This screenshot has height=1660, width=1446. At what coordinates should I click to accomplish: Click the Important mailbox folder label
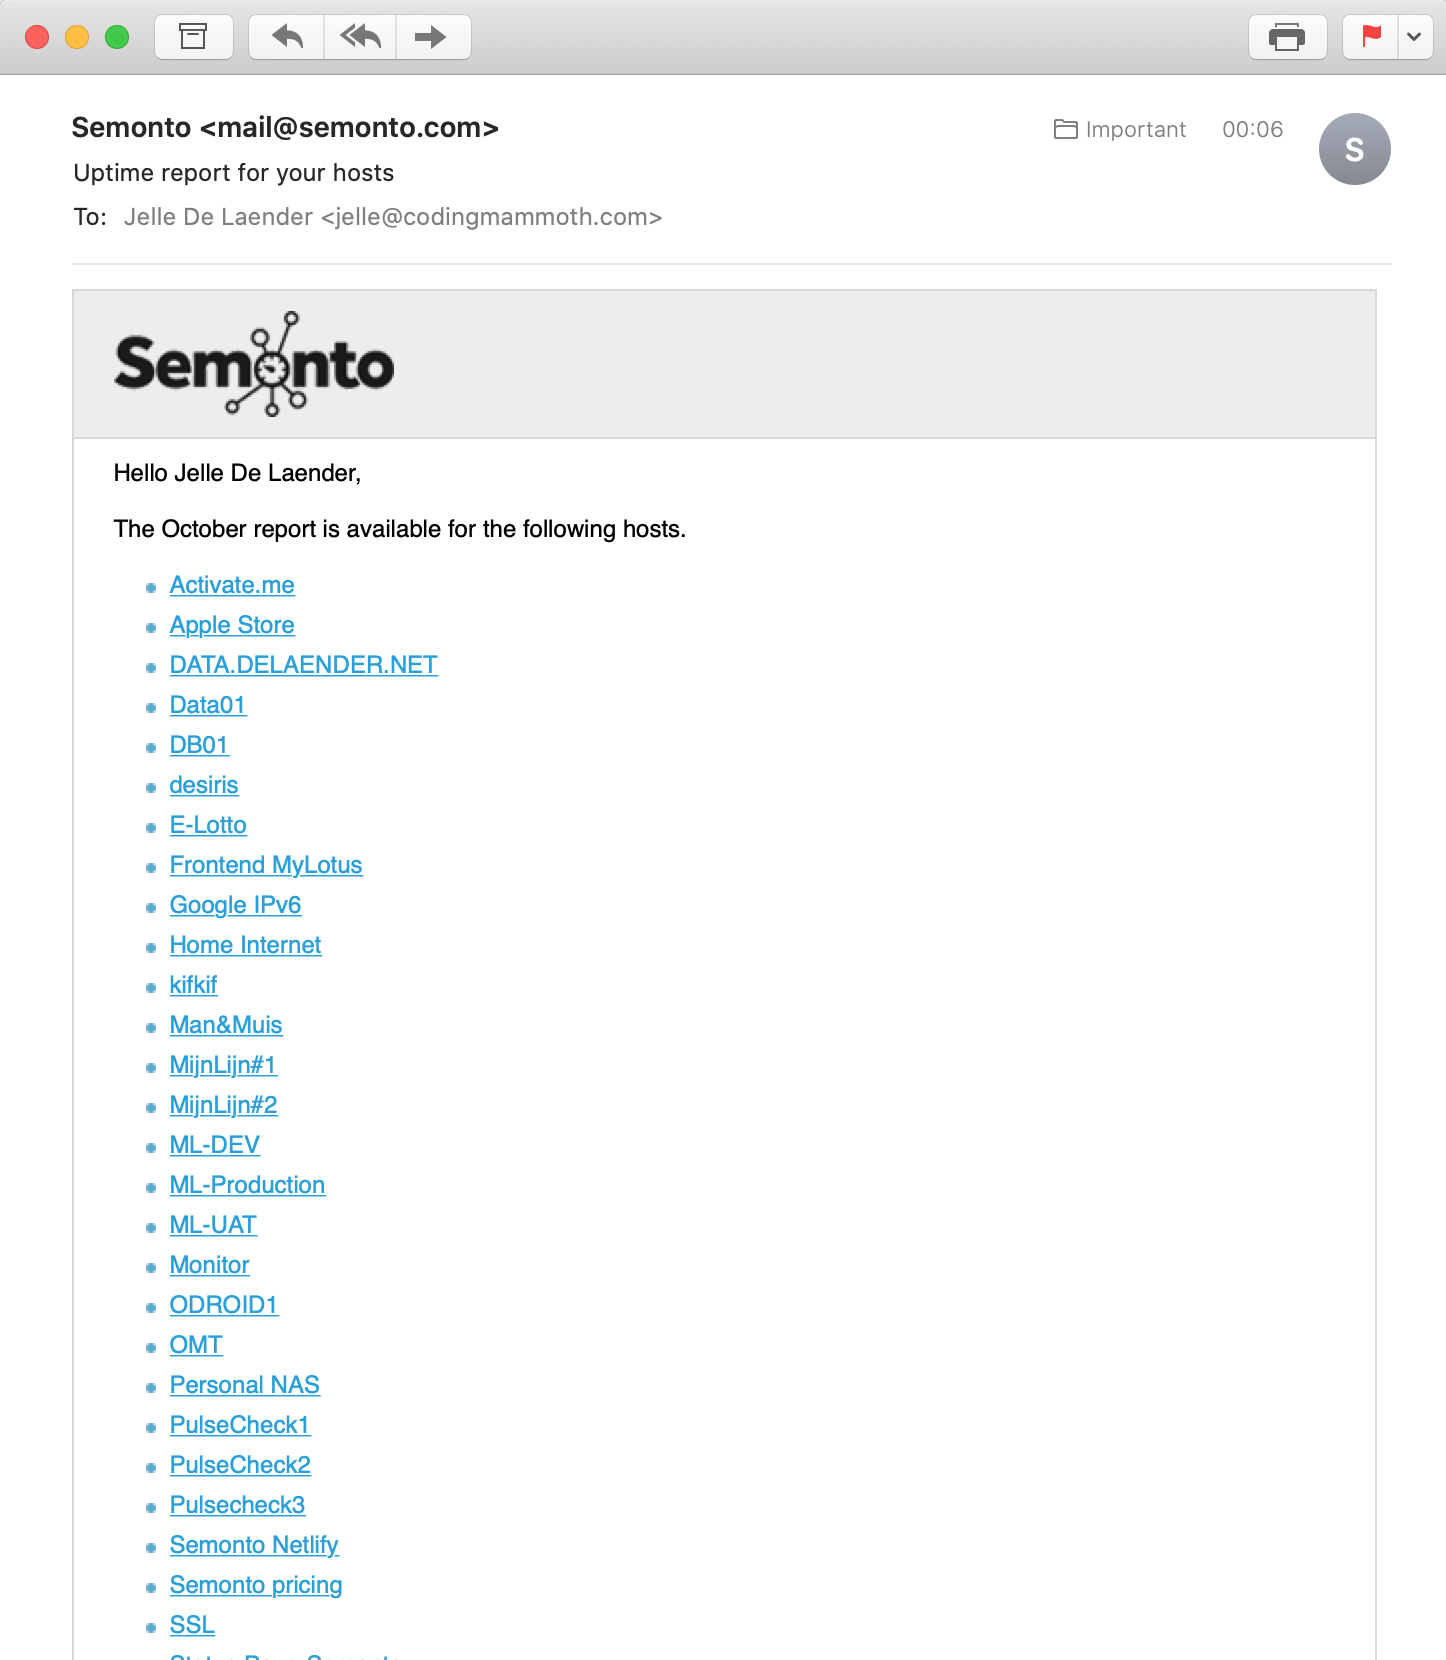[x=1120, y=130]
